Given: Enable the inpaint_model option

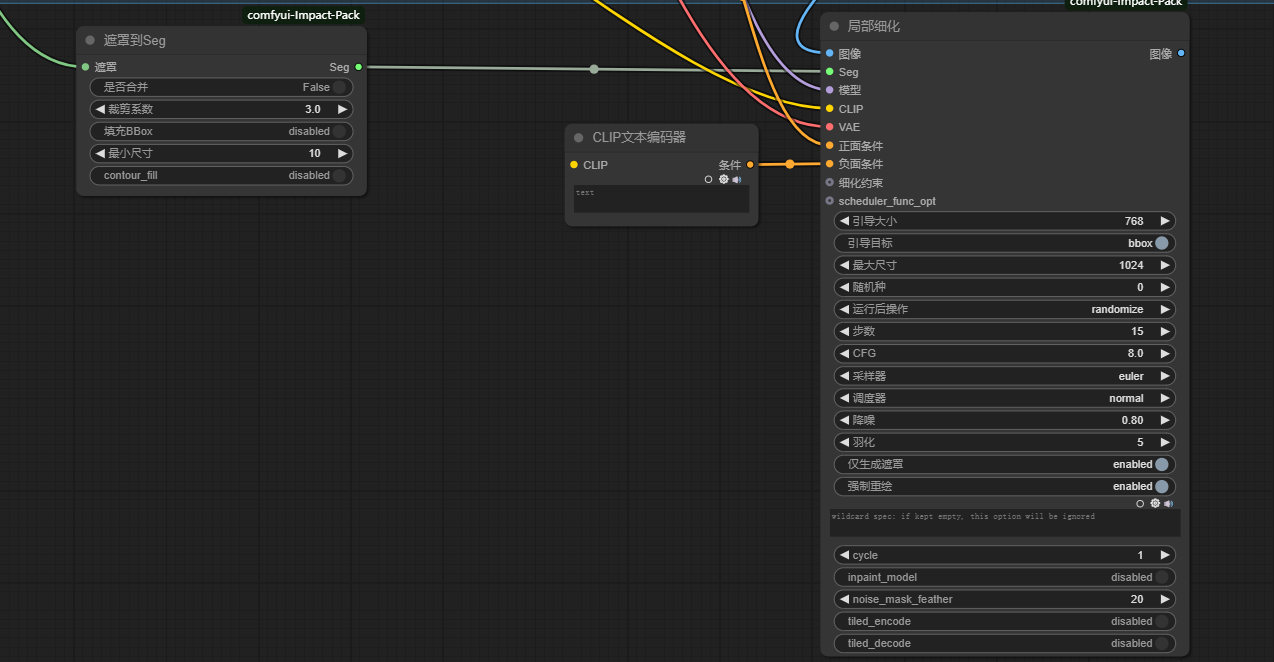Looking at the screenshot, I should click(x=1160, y=577).
